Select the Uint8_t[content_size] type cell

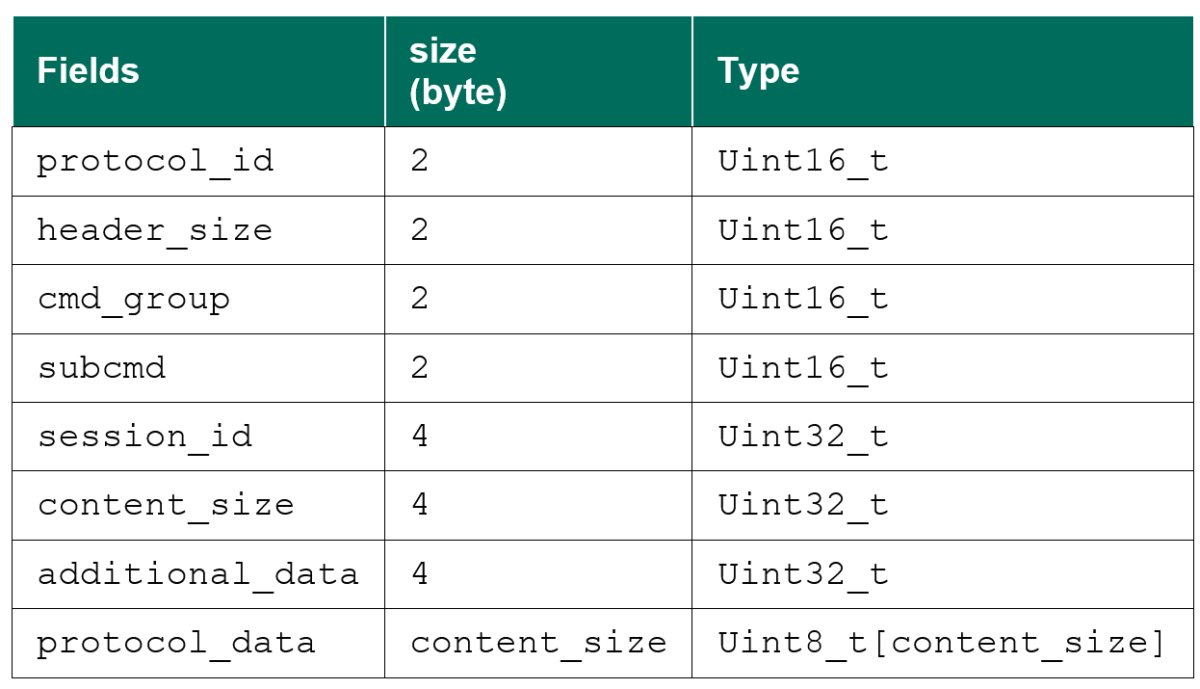(941, 643)
